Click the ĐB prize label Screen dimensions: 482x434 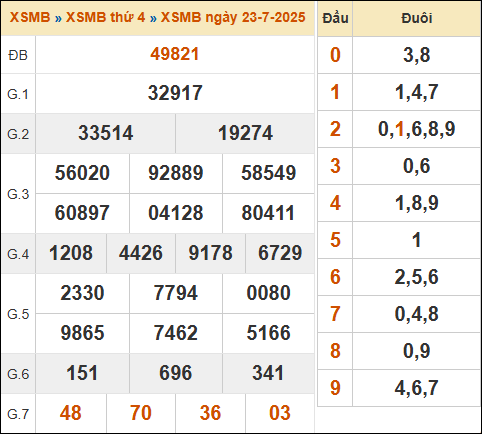click(18, 55)
